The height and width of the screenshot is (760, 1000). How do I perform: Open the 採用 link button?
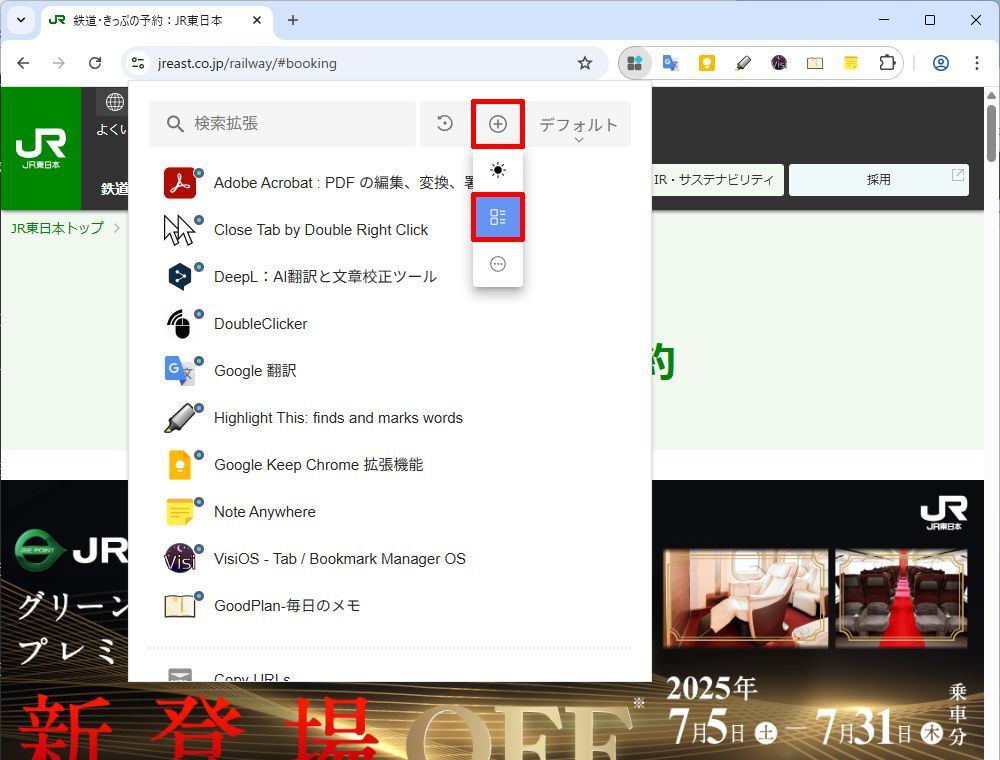(879, 180)
